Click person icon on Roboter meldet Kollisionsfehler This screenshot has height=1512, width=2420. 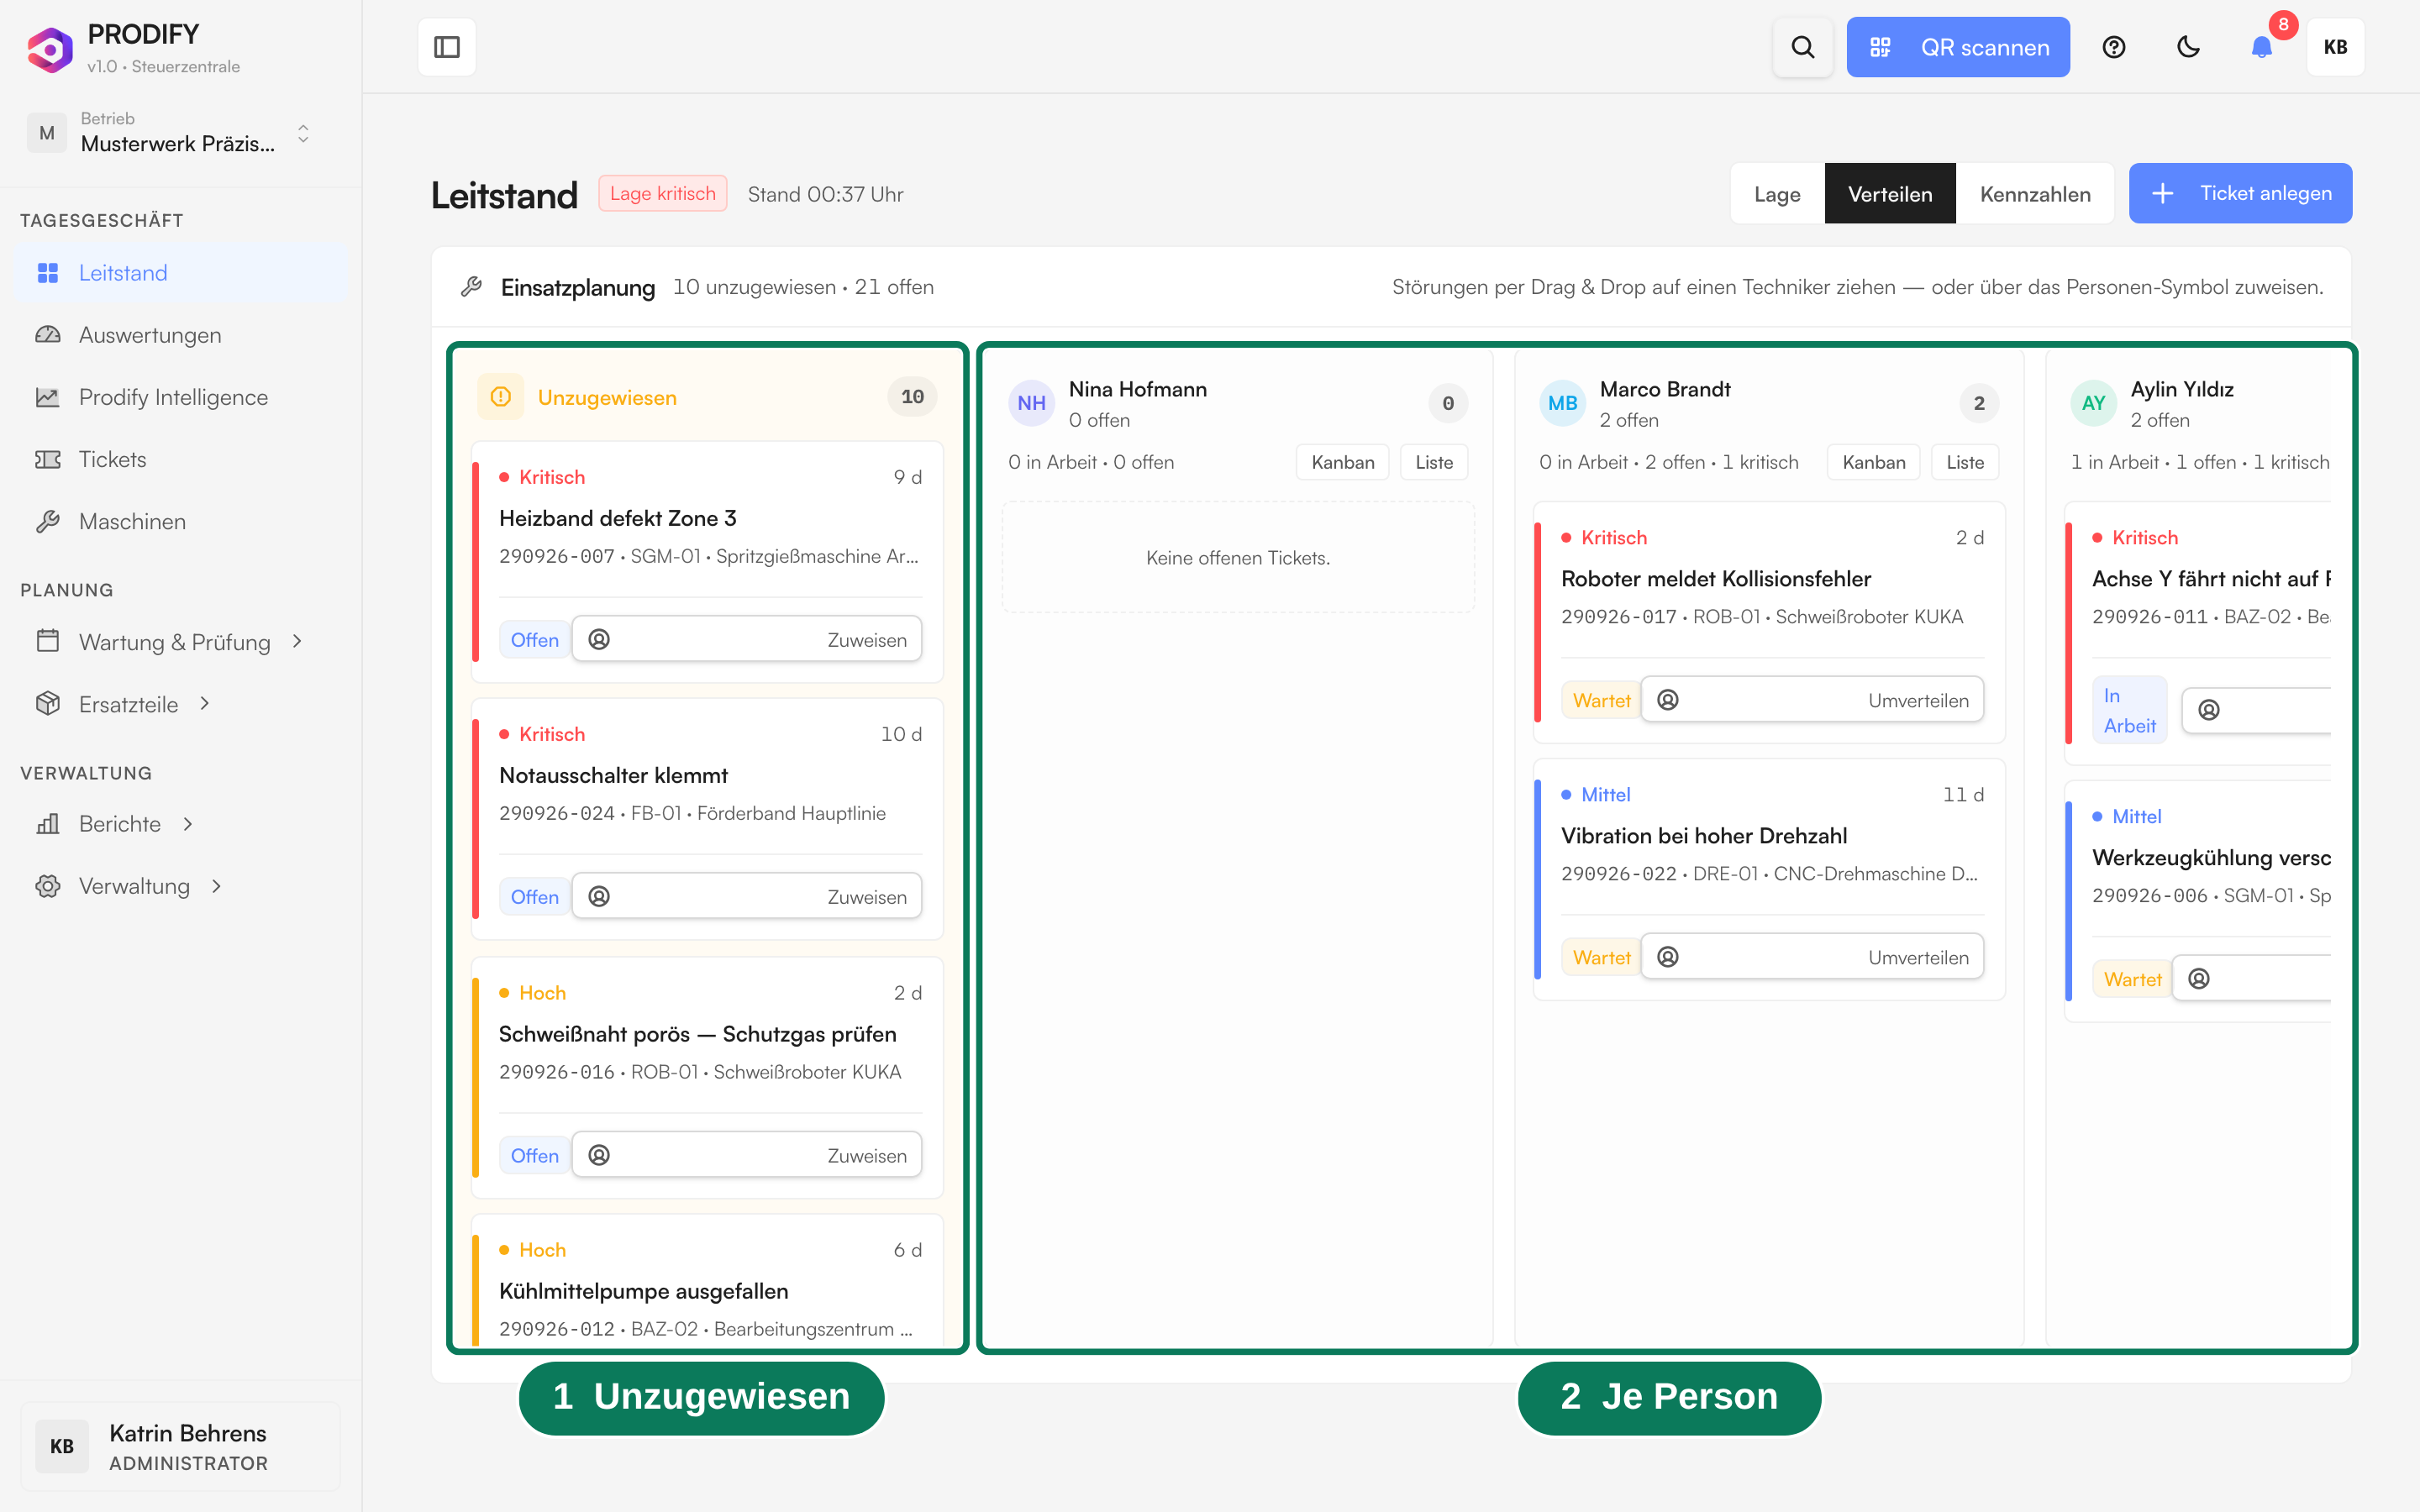pos(1668,700)
